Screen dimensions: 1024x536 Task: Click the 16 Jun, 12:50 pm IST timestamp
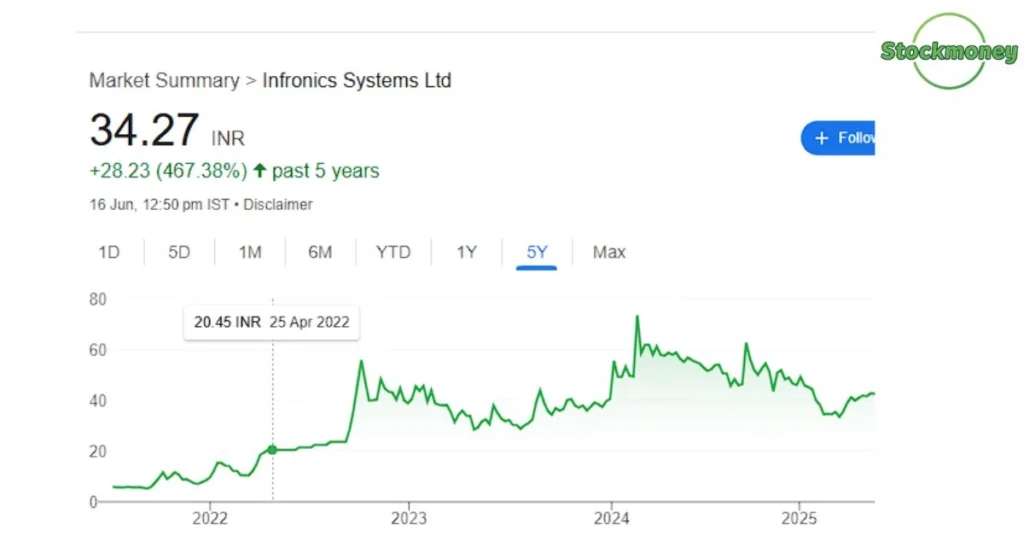click(159, 204)
